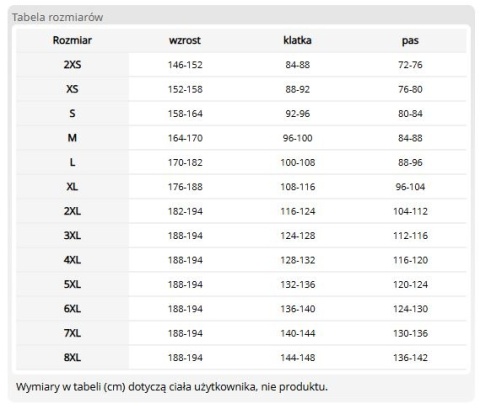Click the Rozmiar column header

click(72, 40)
